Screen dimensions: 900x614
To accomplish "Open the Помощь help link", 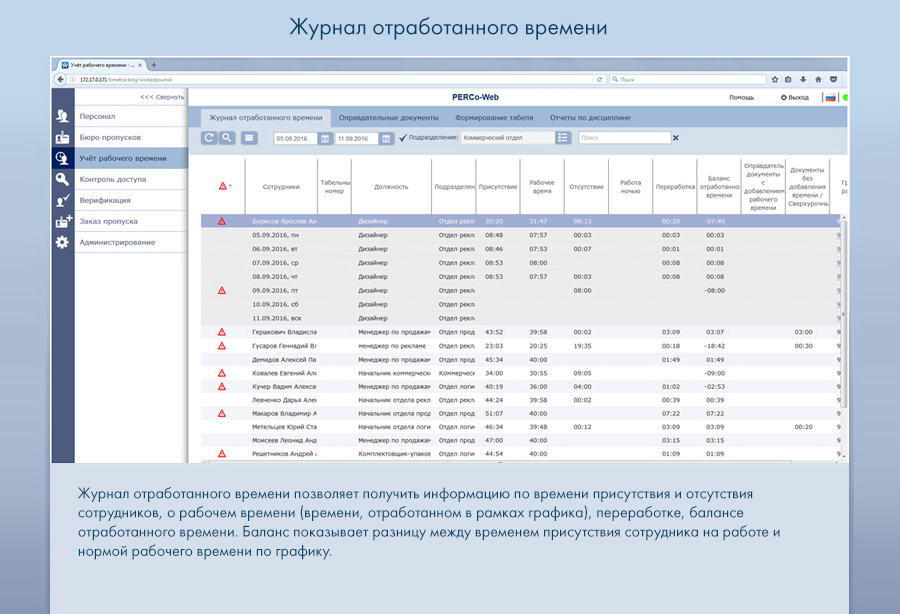I will pos(741,98).
